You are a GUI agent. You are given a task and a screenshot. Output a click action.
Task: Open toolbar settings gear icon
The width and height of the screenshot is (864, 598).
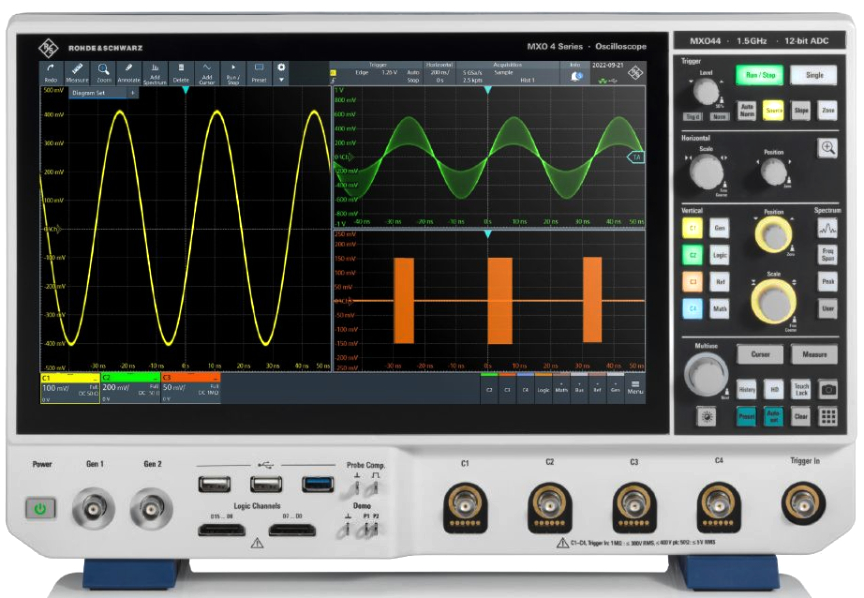[x=281, y=67]
